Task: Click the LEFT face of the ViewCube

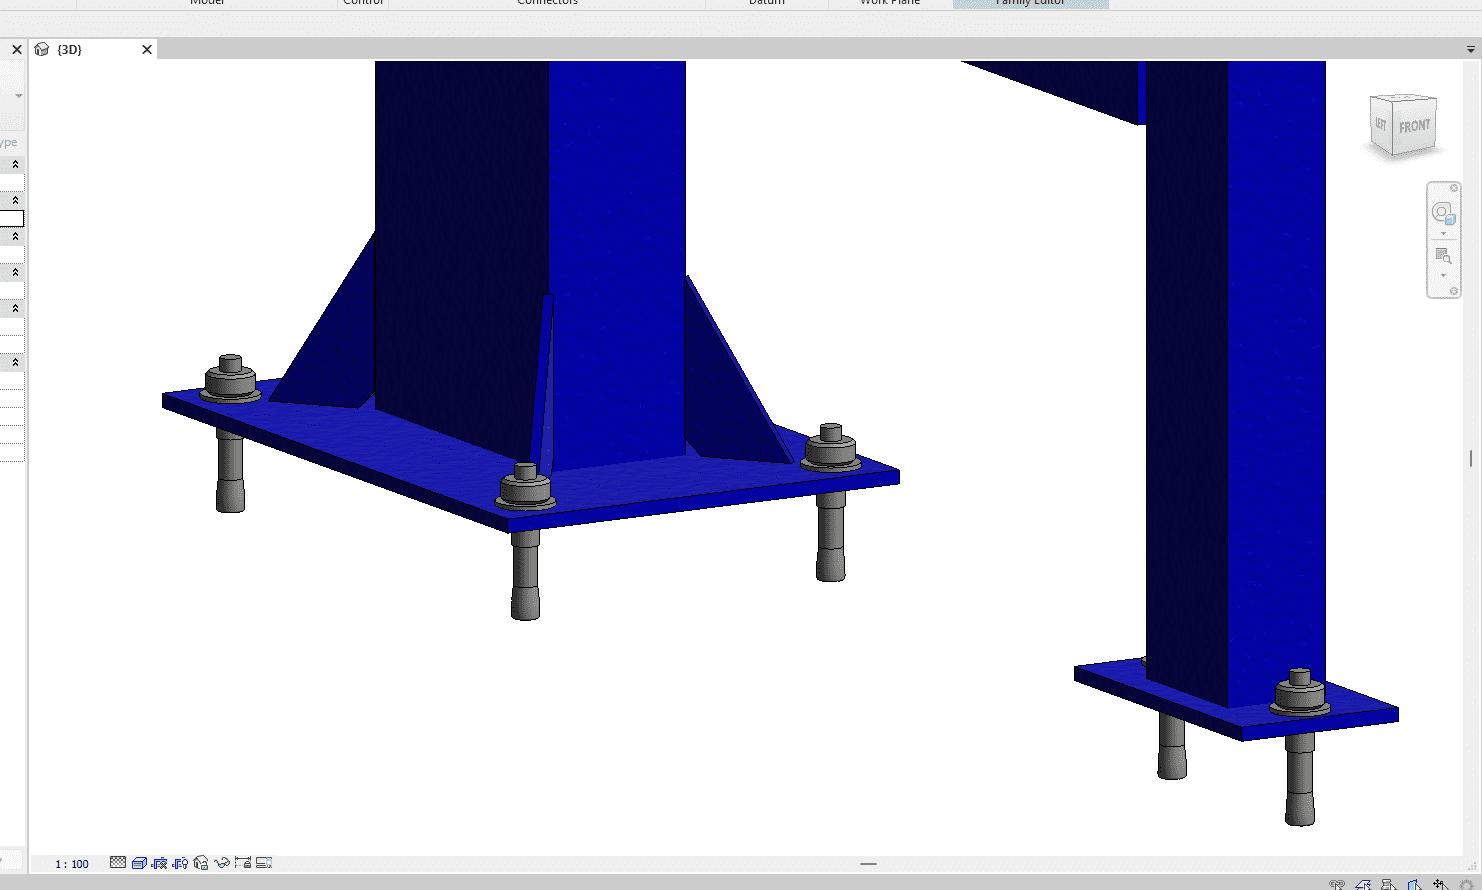Action: 1380,124
